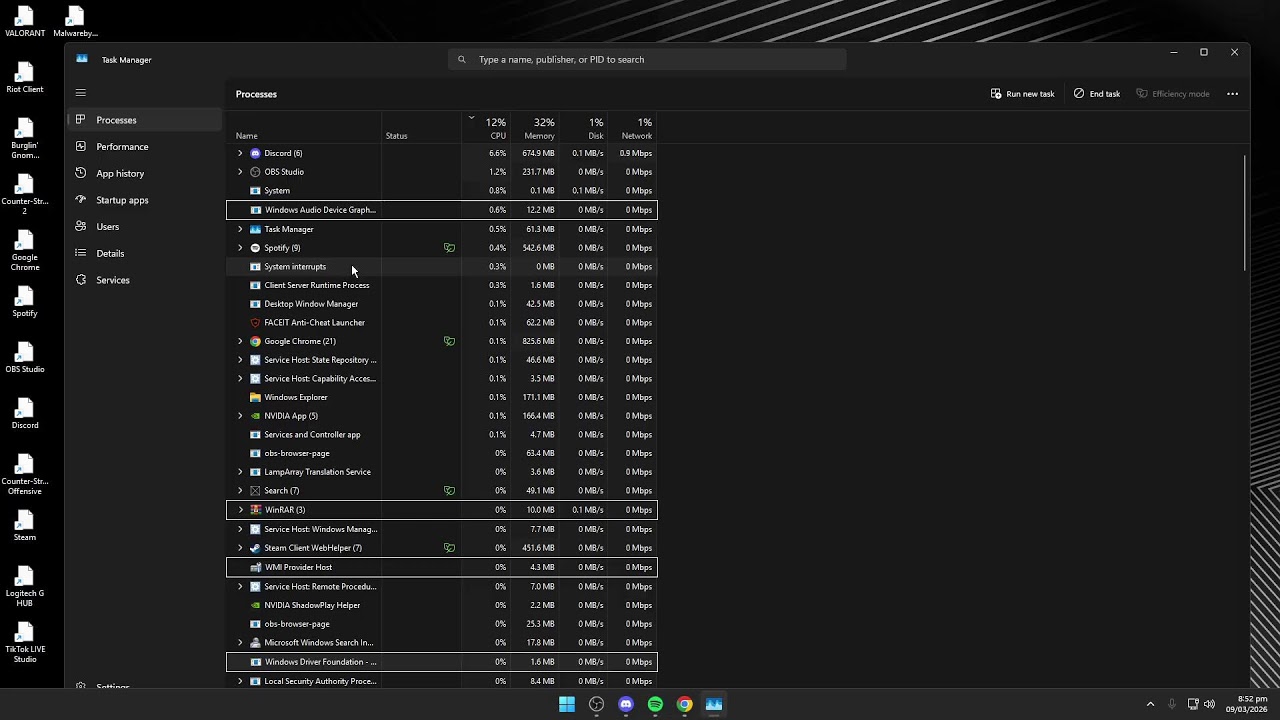Screen dimensions: 1280x720
Task: Open the Details page
Action: (145, 253)
